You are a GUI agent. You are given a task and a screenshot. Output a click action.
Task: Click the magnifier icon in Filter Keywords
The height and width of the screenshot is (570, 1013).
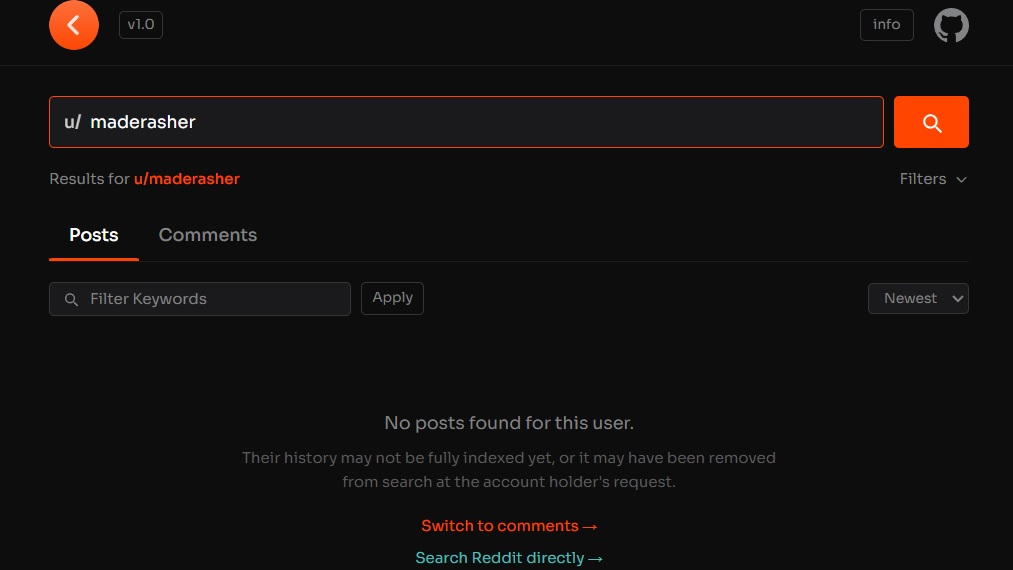[x=72, y=299]
